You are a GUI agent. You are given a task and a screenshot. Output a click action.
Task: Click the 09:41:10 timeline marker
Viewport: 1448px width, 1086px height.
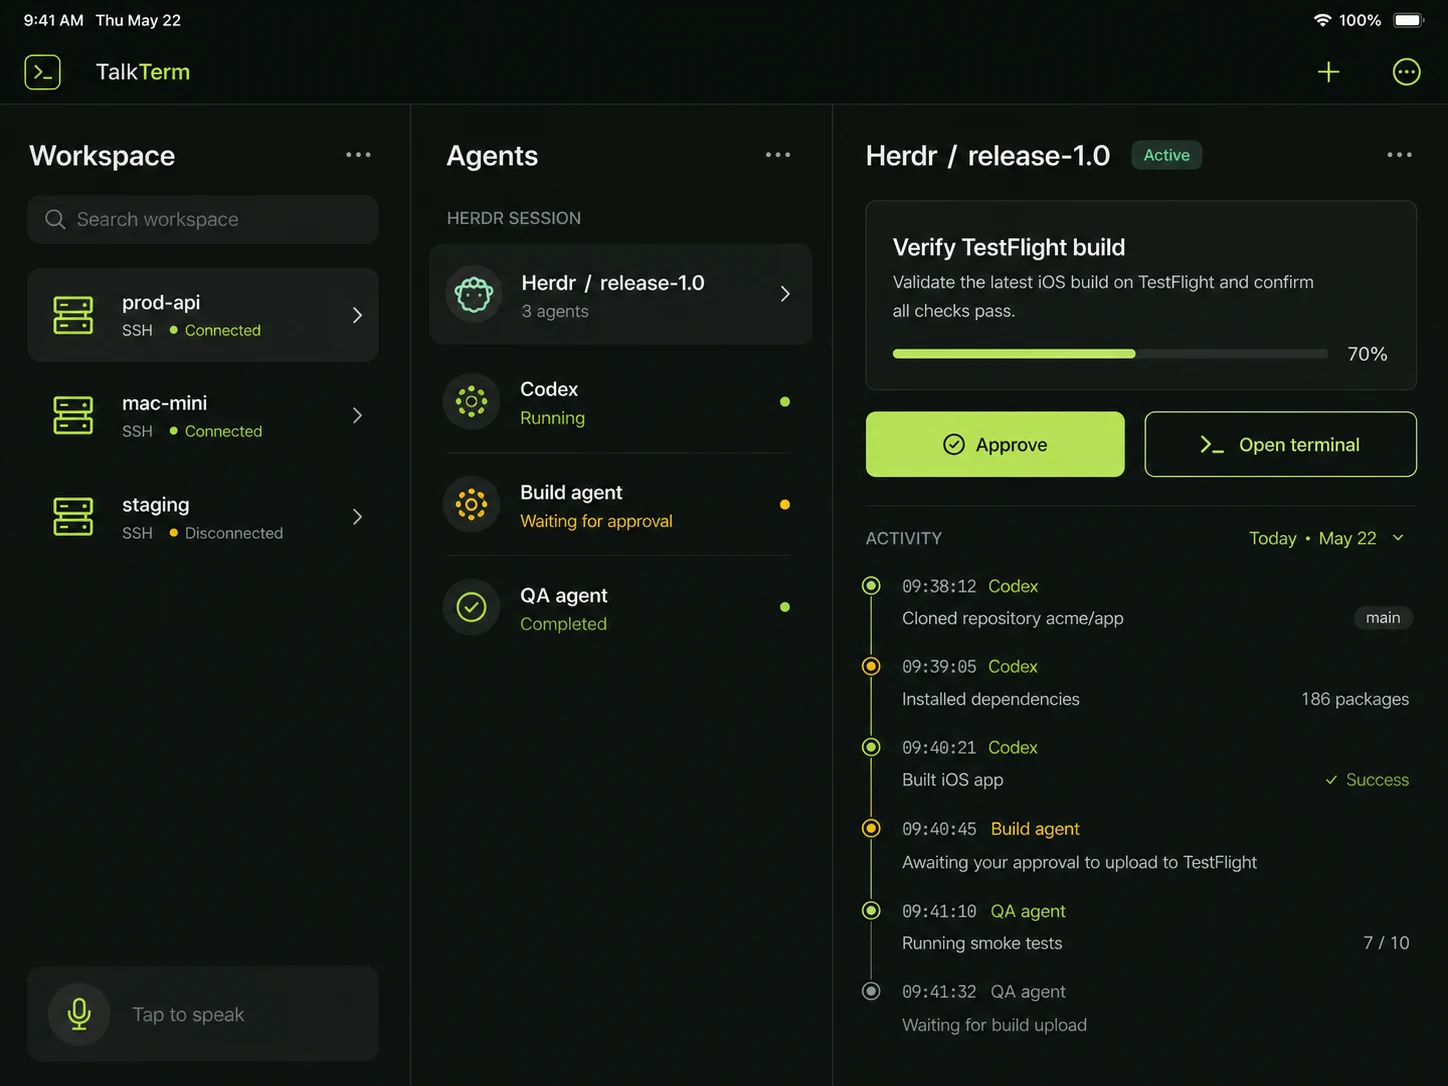point(871,910)
